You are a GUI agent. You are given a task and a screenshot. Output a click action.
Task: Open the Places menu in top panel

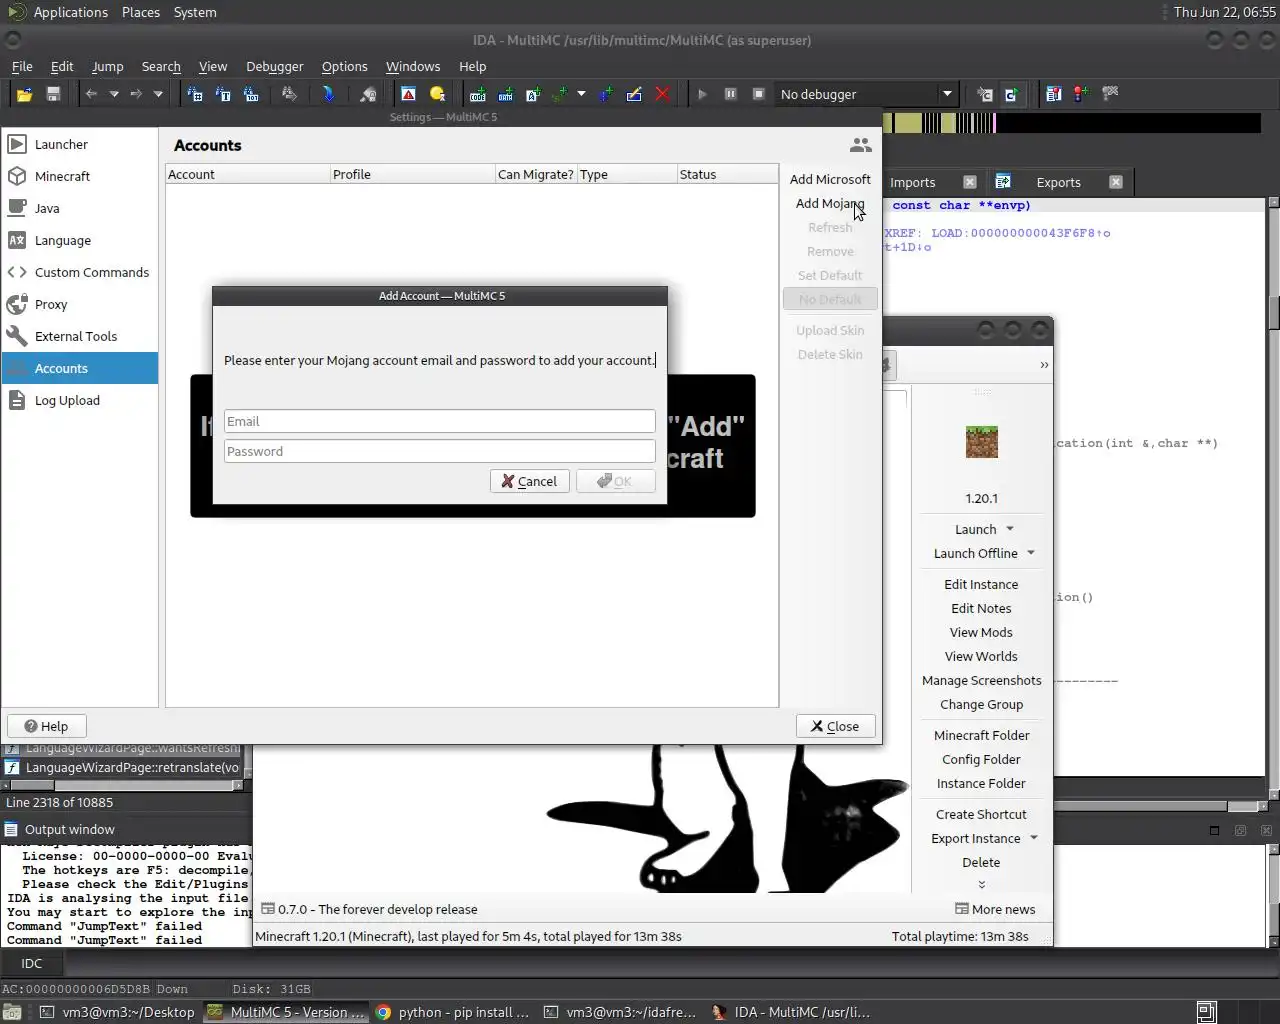tap(141, 12)
